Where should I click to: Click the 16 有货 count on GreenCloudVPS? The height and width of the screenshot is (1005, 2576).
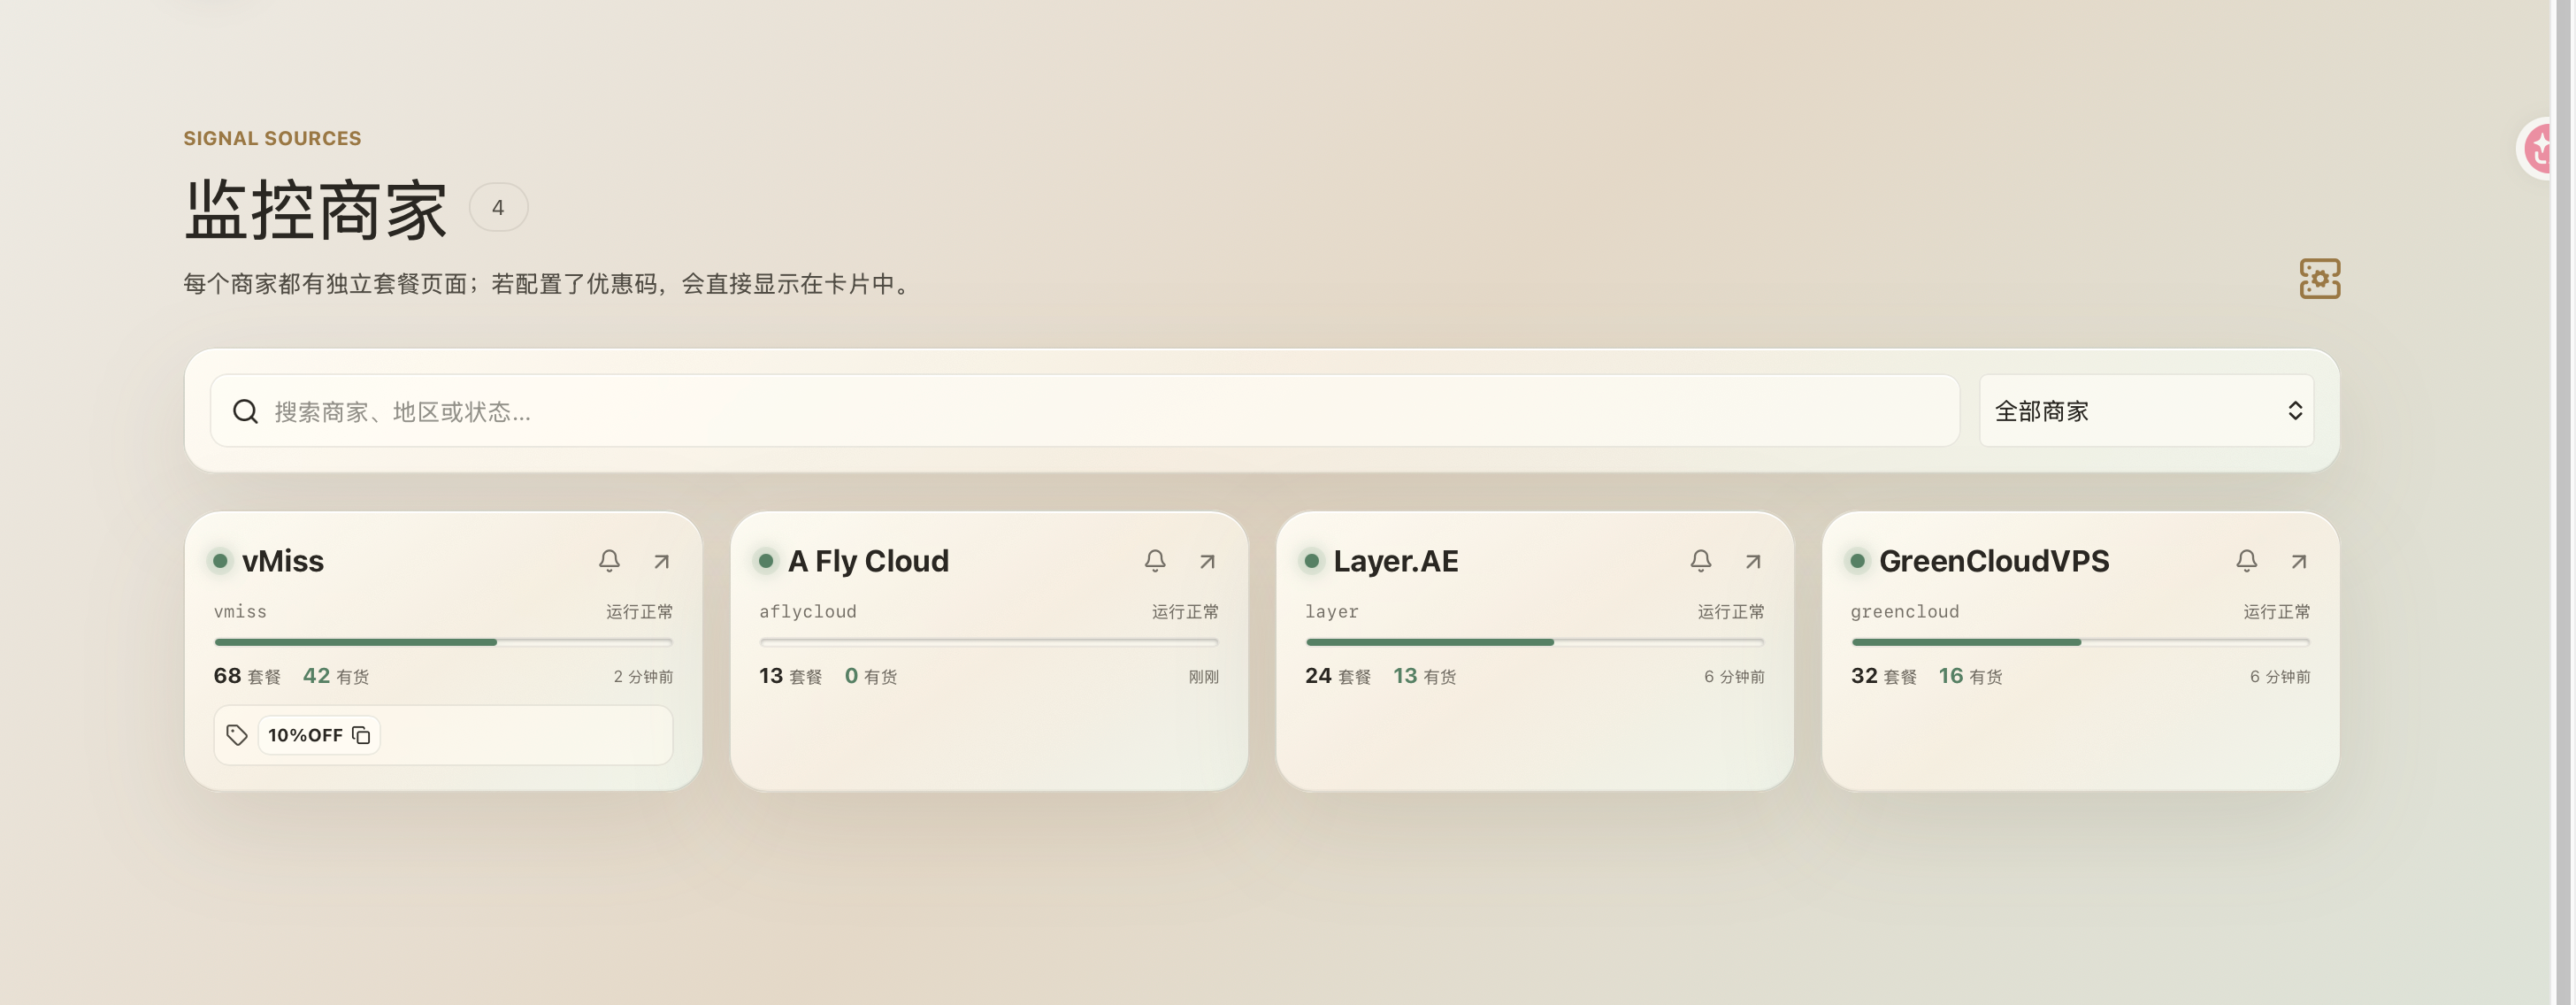point(1971,676)
